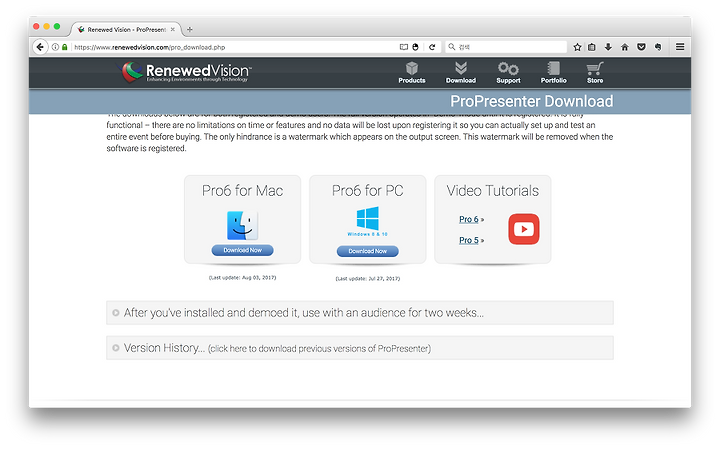The image size is (720, 449).
Task: Click the 'Pro6 for PC' heading
Action: (x=367, y=191)
